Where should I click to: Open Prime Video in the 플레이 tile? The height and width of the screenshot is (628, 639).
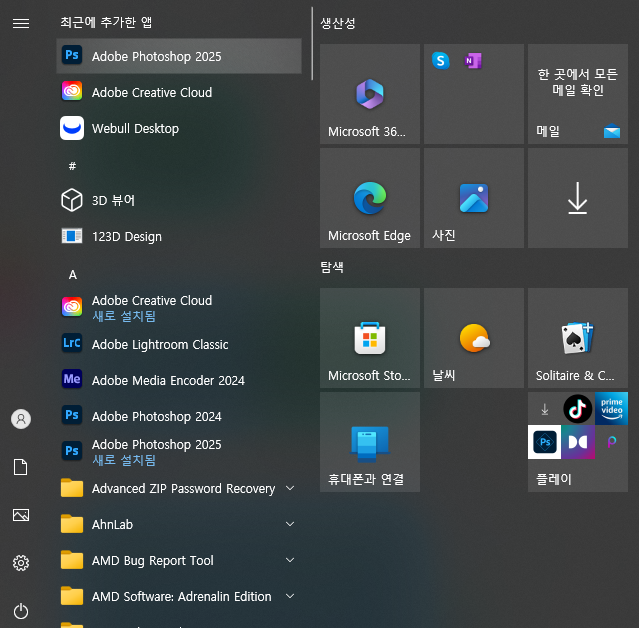pyautogui.click(x=611, y=409)
